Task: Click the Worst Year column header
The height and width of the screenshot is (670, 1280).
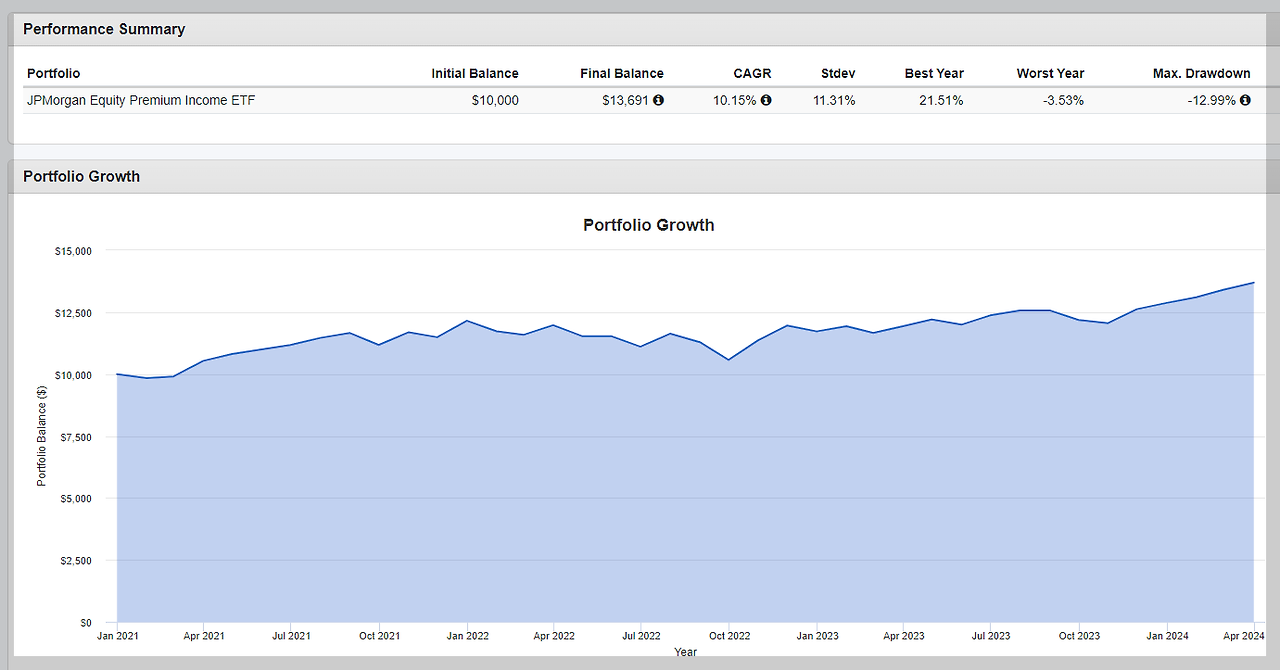Action: click(1050, 73)
